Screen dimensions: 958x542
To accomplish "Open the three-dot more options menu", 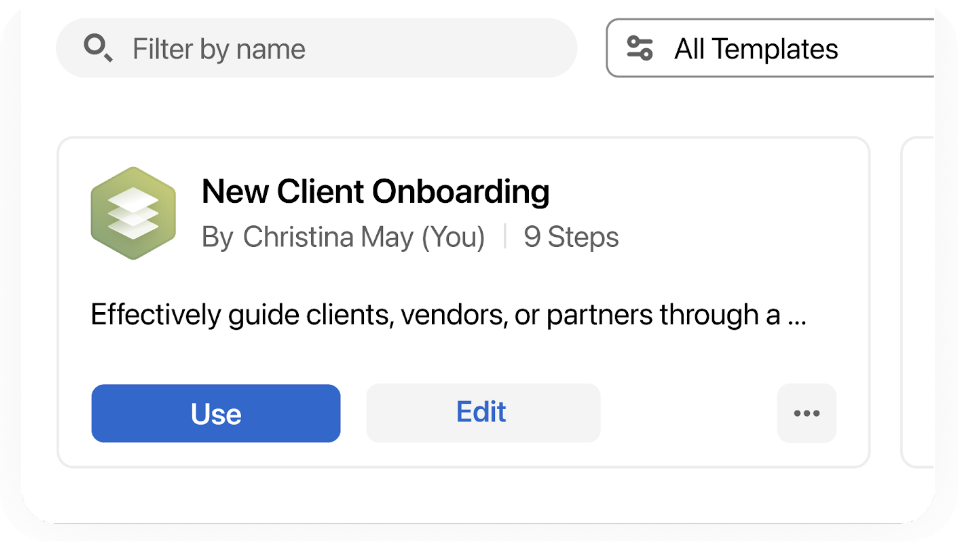I will click(x=806, y=413).
